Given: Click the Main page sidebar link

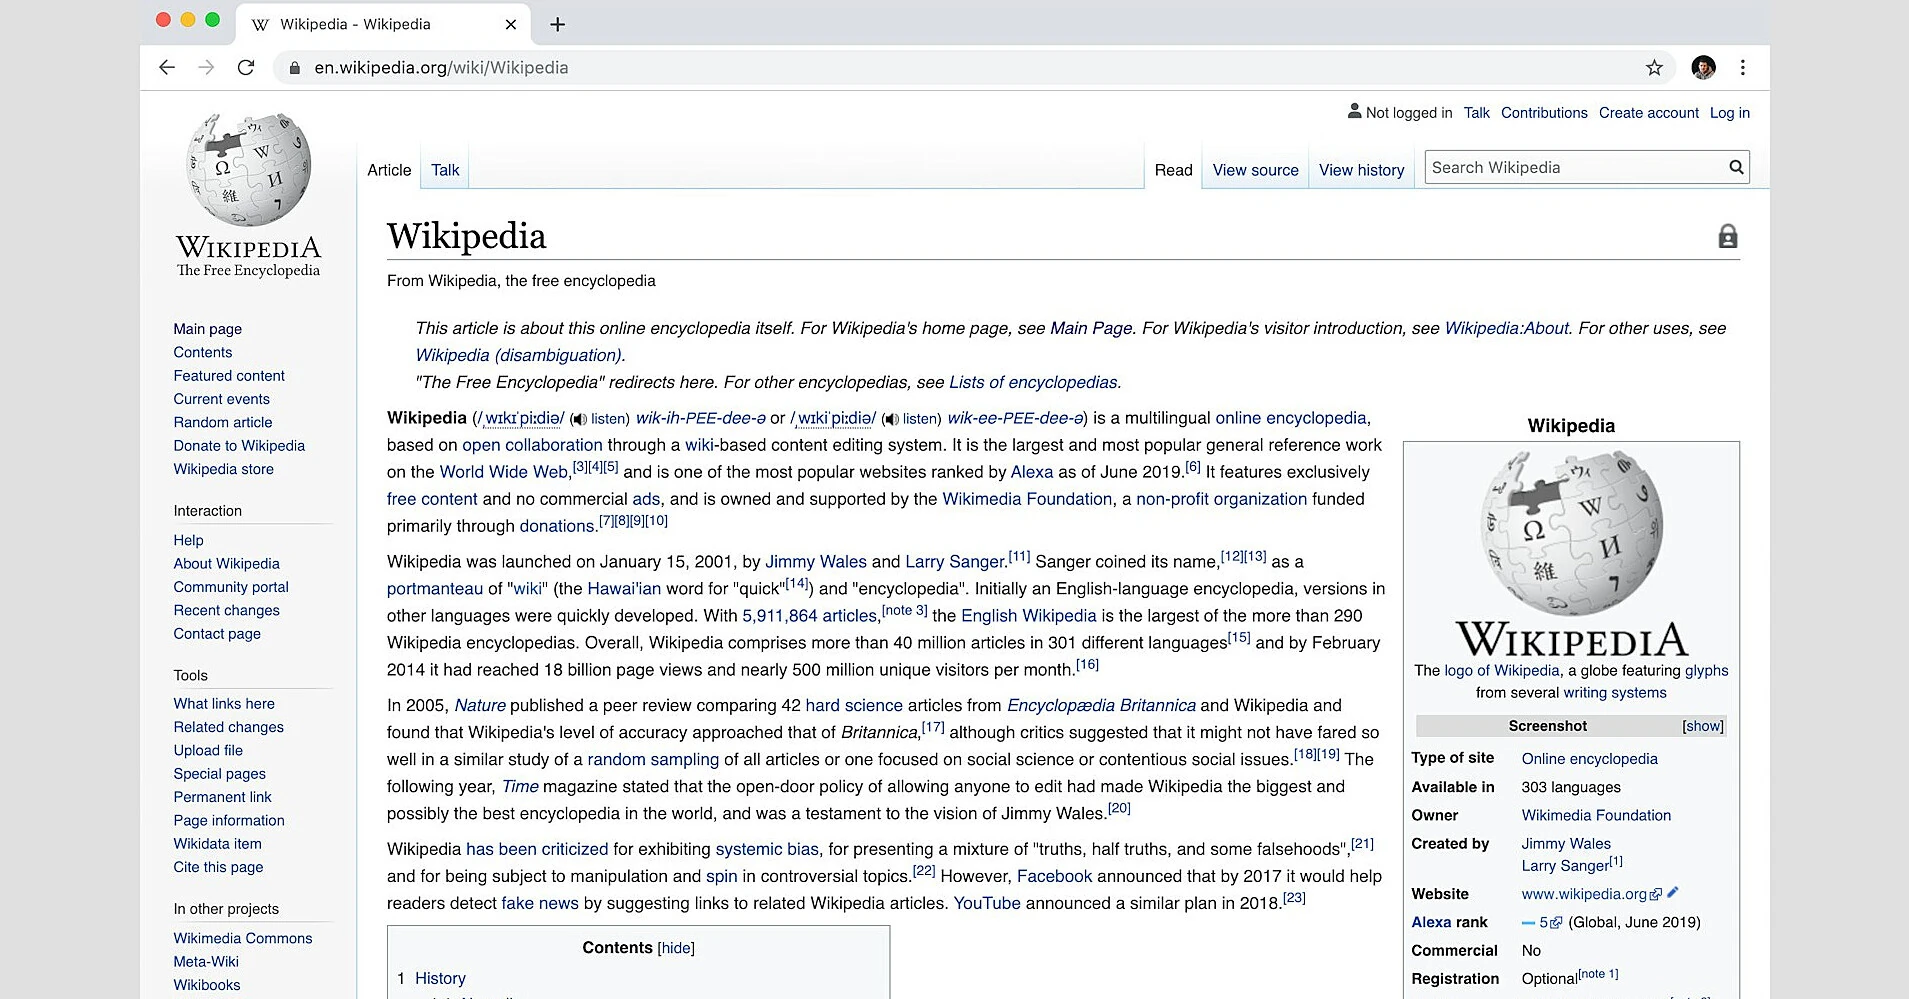Looking at the screenshot, I should (x=207, y=329).
